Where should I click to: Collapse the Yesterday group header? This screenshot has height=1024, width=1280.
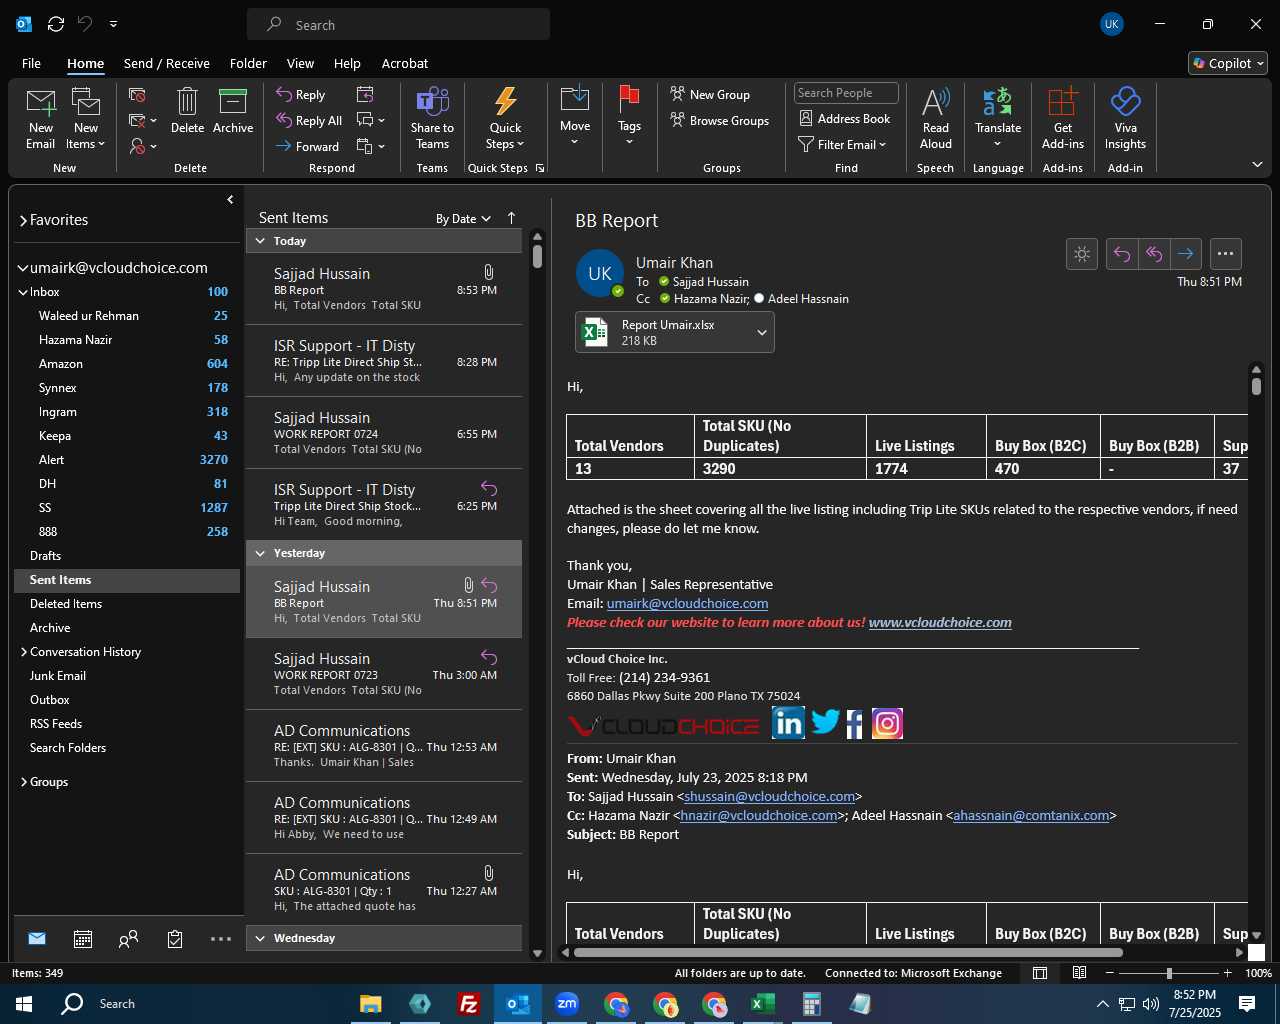pos(260,553)
